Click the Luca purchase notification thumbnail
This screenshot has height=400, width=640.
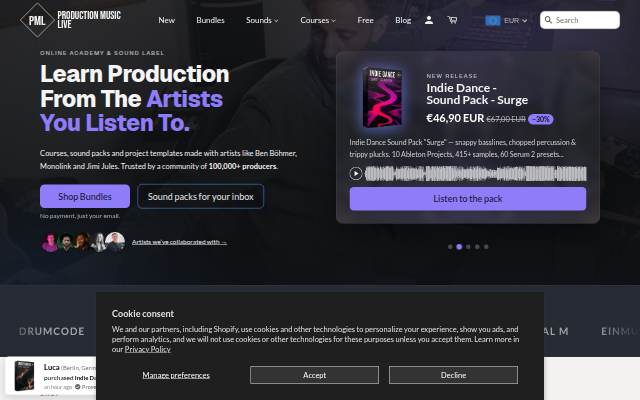[x=24, y=376]
